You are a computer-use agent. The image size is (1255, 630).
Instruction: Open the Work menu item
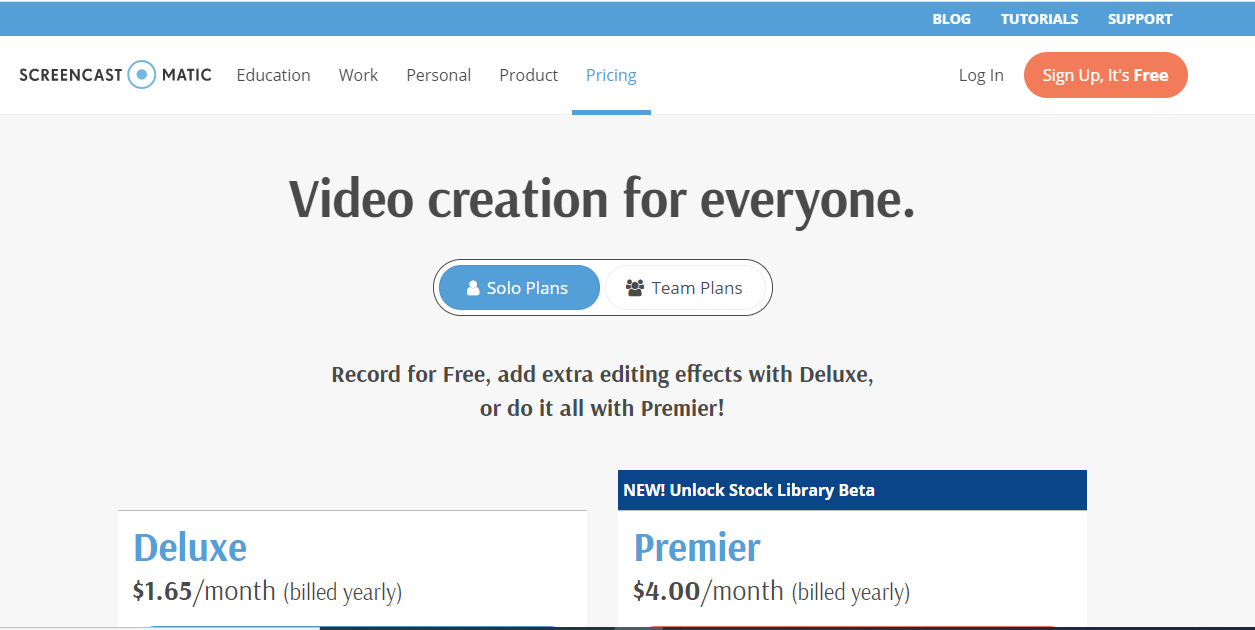tap(358, 75)
